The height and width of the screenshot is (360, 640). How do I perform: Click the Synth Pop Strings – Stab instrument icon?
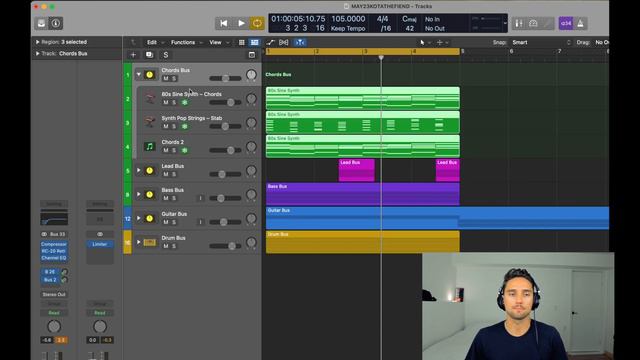150,122
